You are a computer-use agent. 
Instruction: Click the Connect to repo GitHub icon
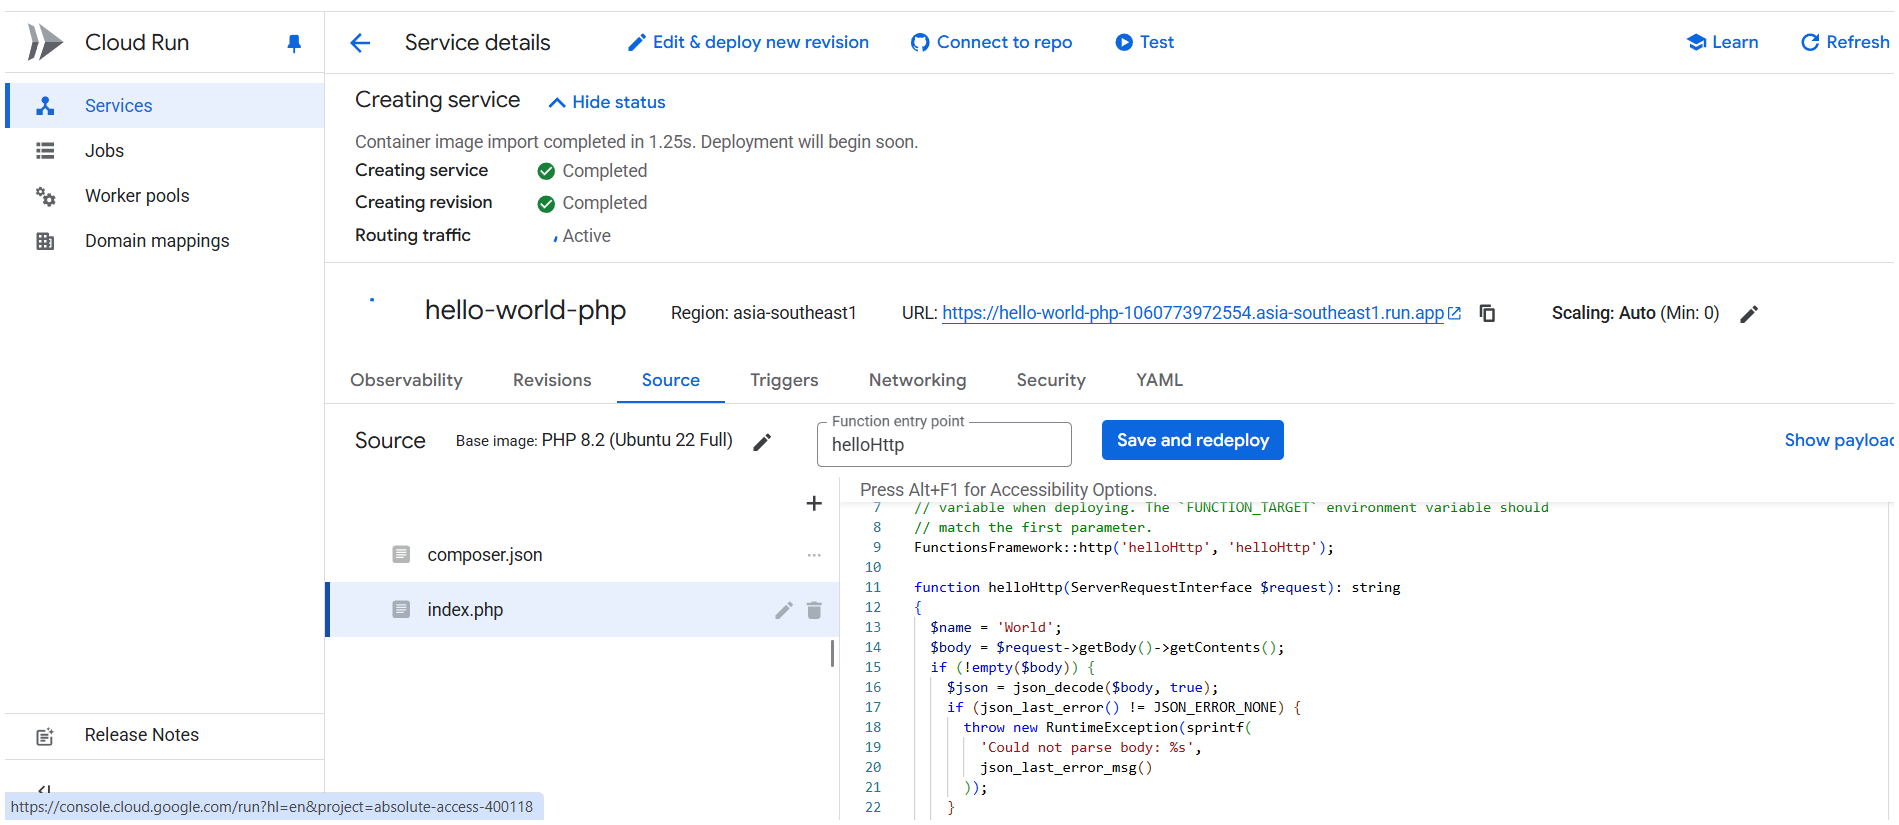pyautogui.click(x=920, y=43)
